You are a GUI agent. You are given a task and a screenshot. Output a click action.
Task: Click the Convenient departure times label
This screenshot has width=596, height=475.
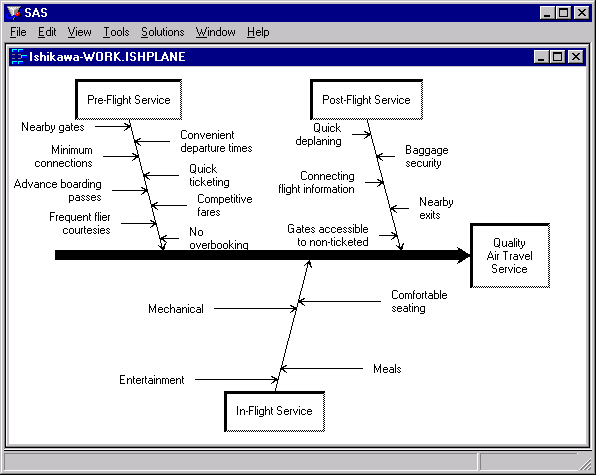pos(216,141)
